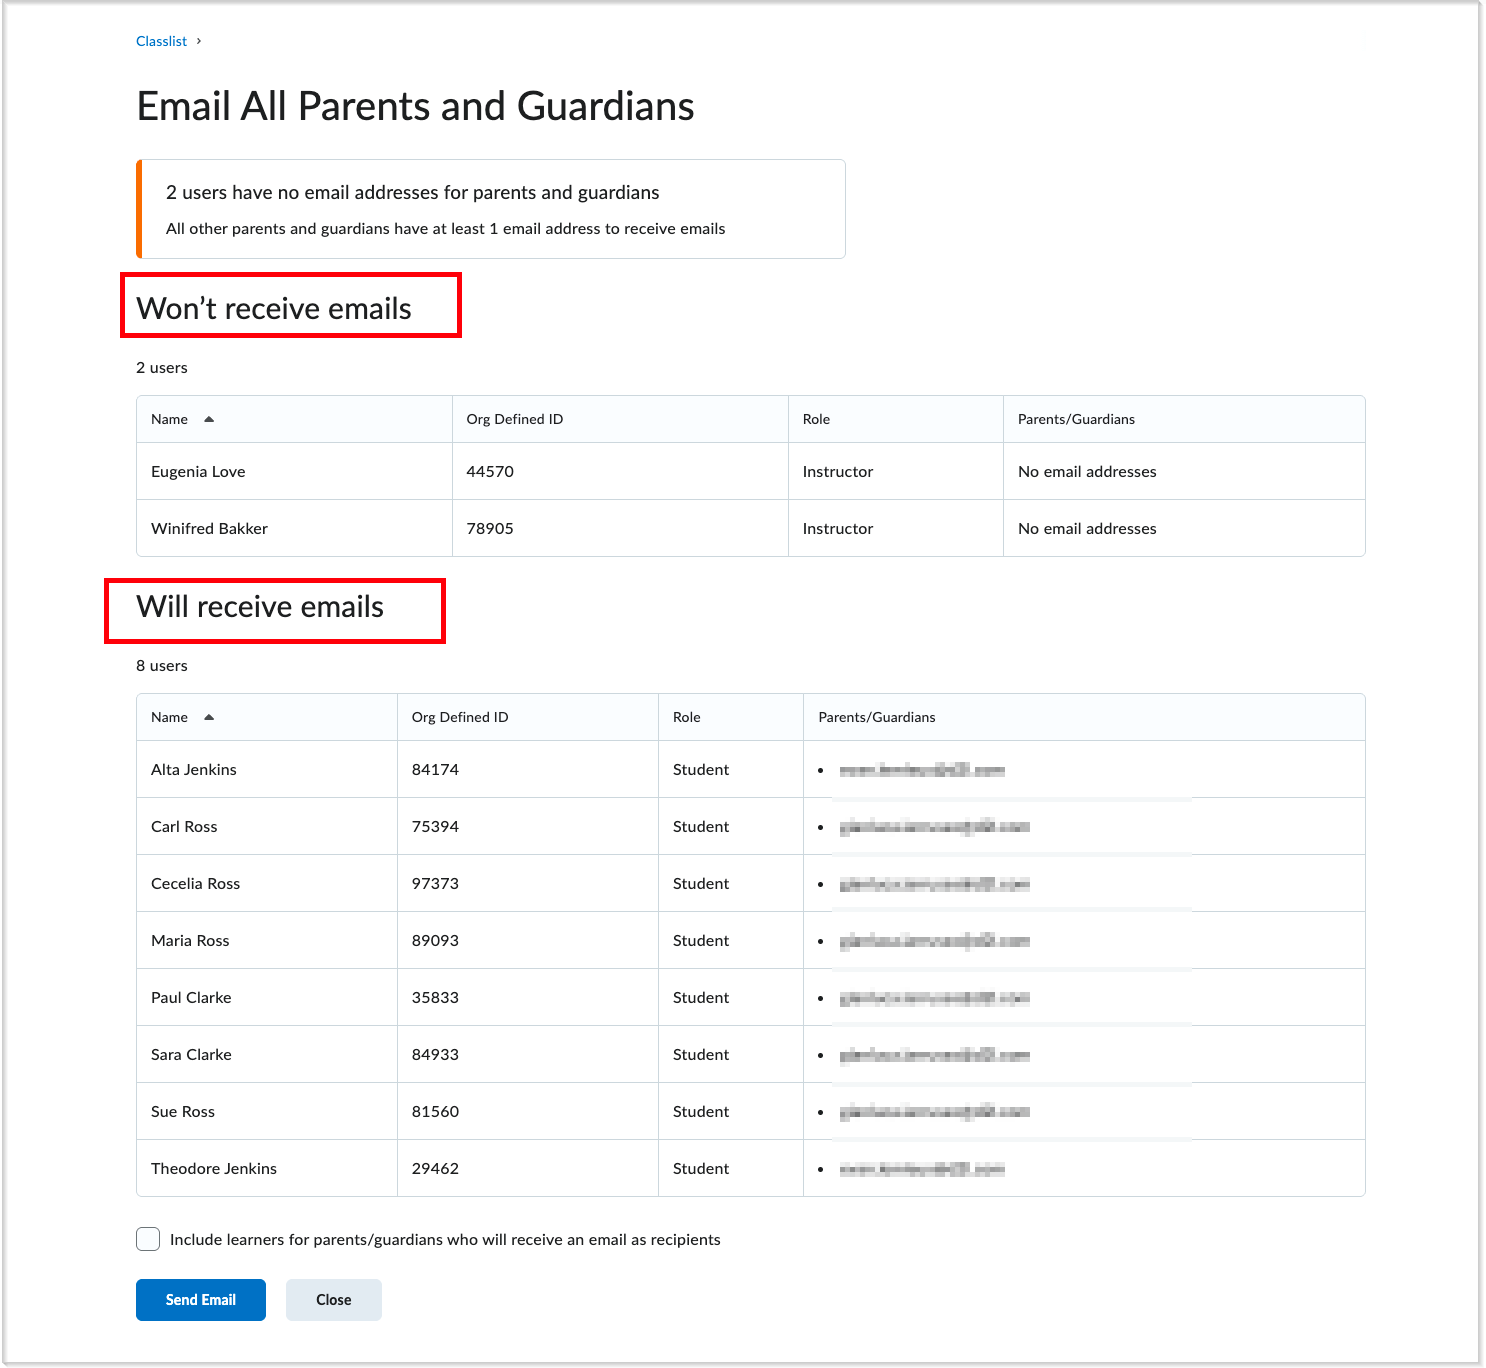
Task: Click the chevron in the Classlist breadcrumb
Action: point(198,41)
